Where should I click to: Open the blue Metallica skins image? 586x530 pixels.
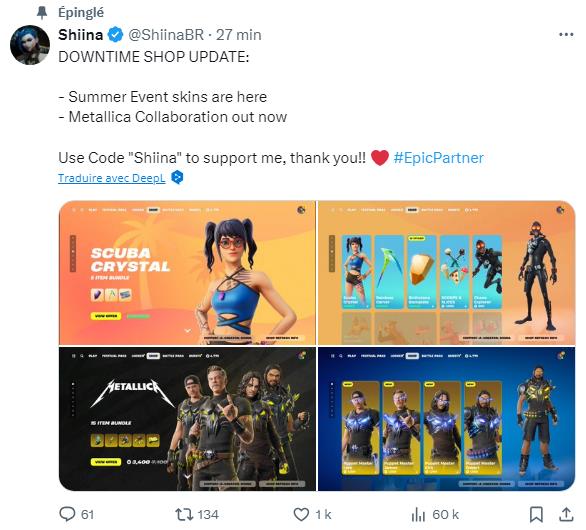click(x=447, y=419)
